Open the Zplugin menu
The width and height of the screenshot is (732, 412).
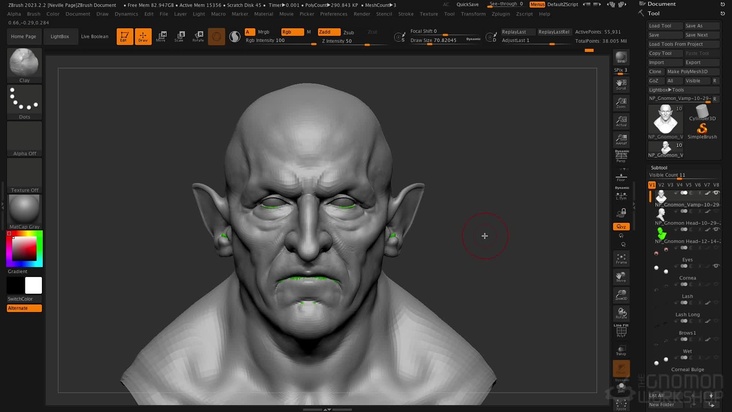coord(500,14)
